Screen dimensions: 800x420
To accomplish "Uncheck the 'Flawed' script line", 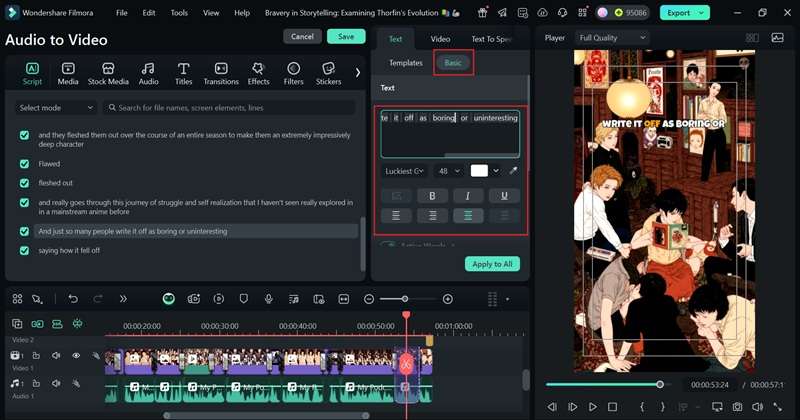I will click(24, 164).
